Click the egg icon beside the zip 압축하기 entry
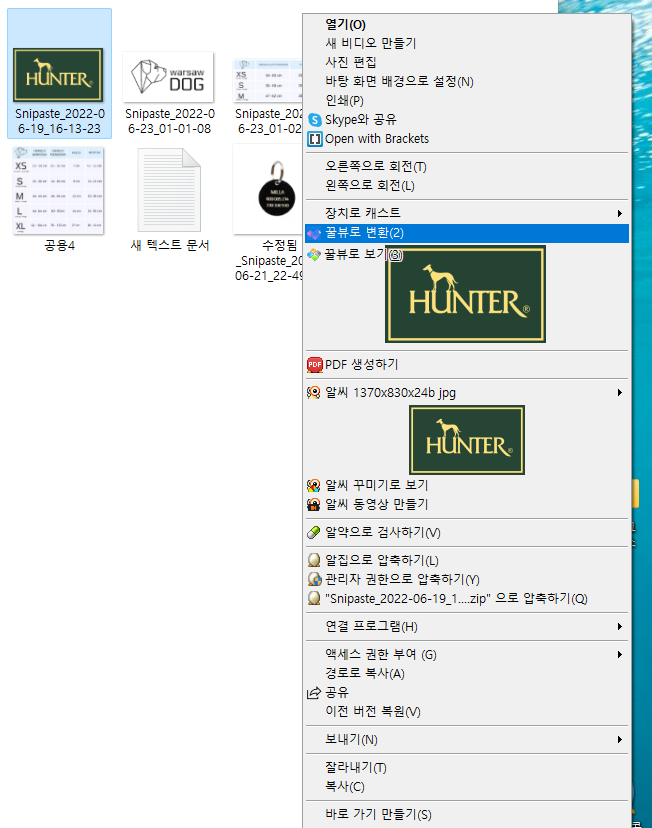The width and height of the screenshot is (652, 828). (314, 598)
